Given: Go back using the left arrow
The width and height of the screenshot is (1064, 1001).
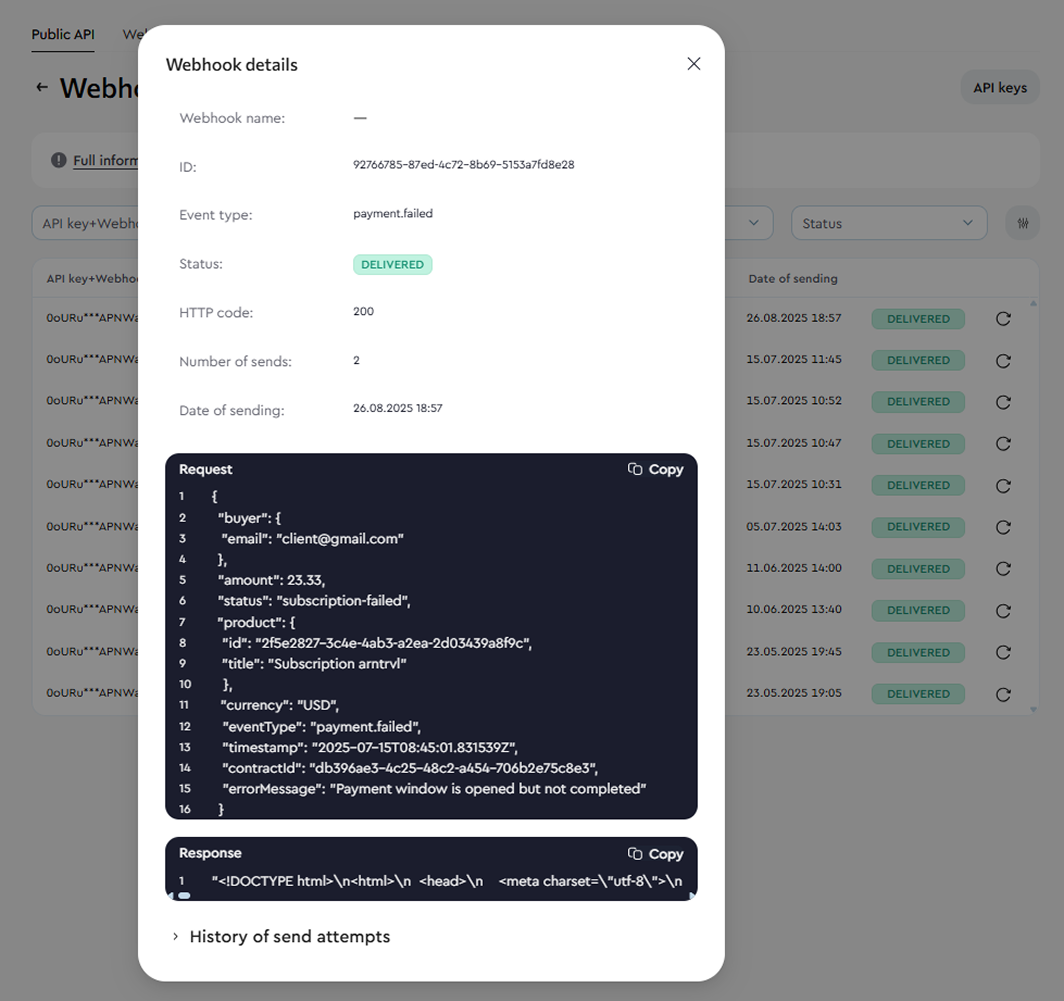Looking at the screenshot, I should [x=42, y=87].
